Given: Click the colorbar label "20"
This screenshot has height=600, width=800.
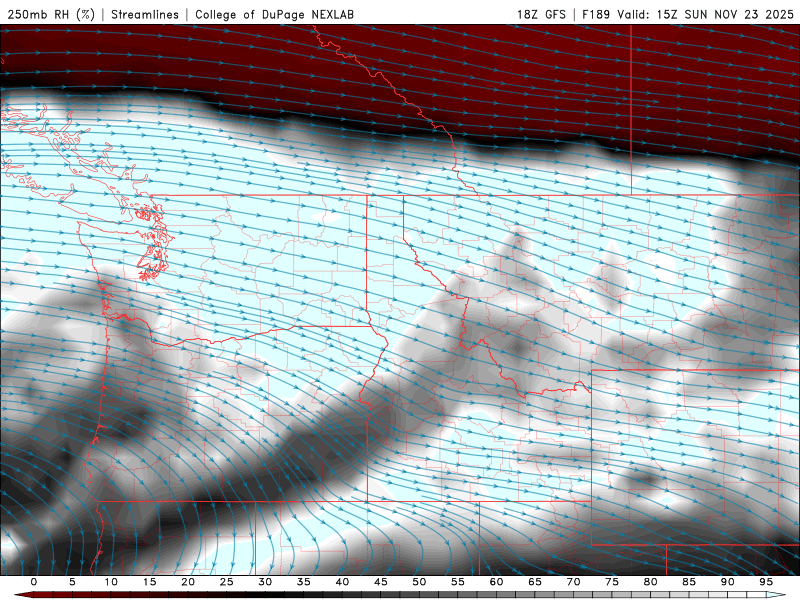Looking at the screenshot, I should point(188,582).
